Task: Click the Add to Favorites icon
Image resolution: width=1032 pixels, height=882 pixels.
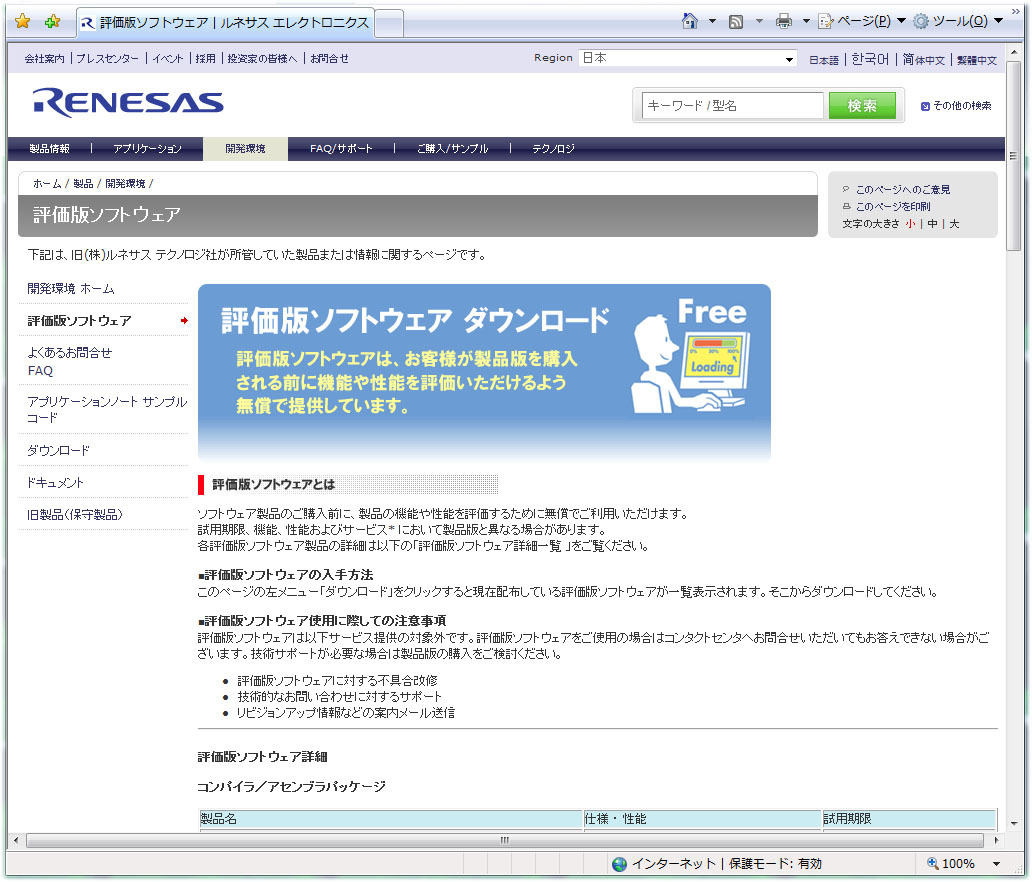Action: pyautogui.click(x=52, y=21)
